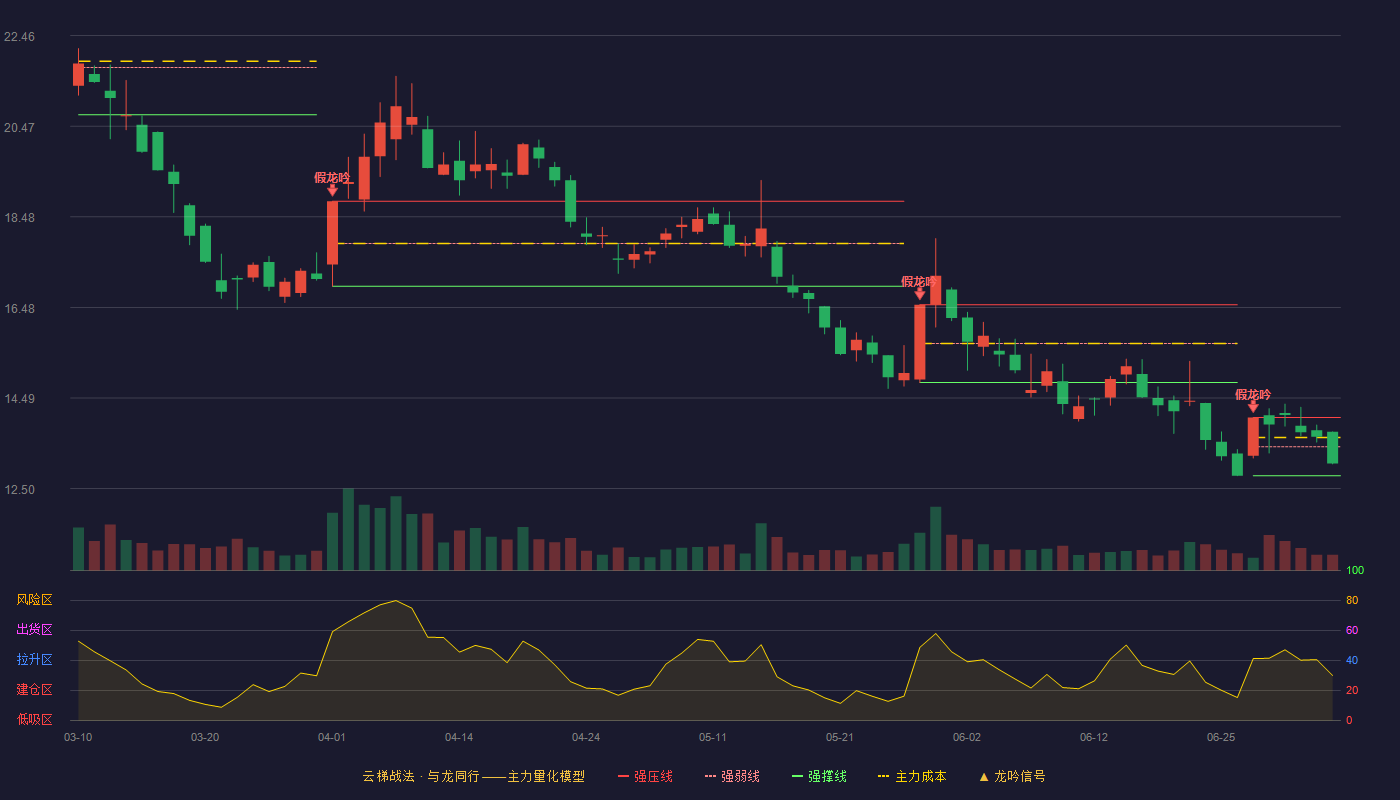The width and height of the screenshot is (1400, 800).
Task: Select the 拉升区 zone label
Action: coord(34,660)
